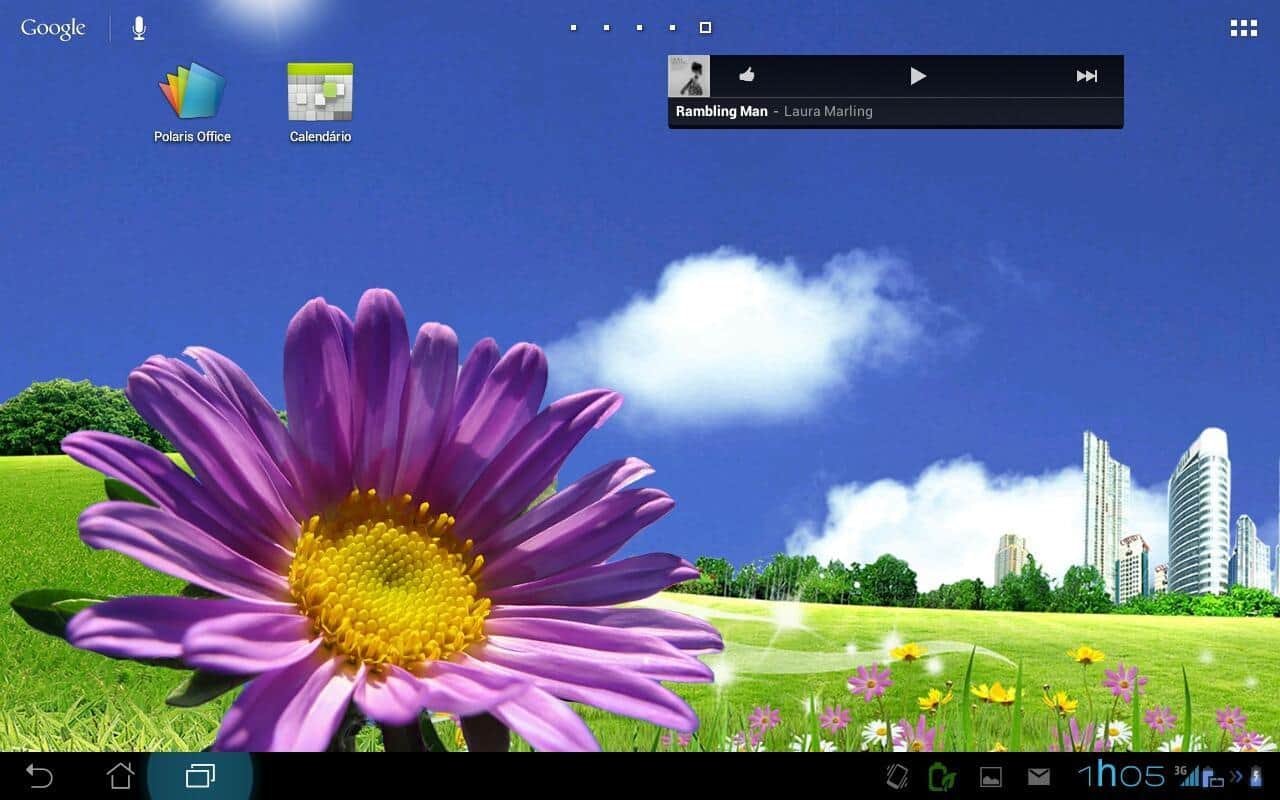Tap the 1h05 clock in status bar
The height and width of the screenshot is (800, 1280).
[x=1120, y=775]
